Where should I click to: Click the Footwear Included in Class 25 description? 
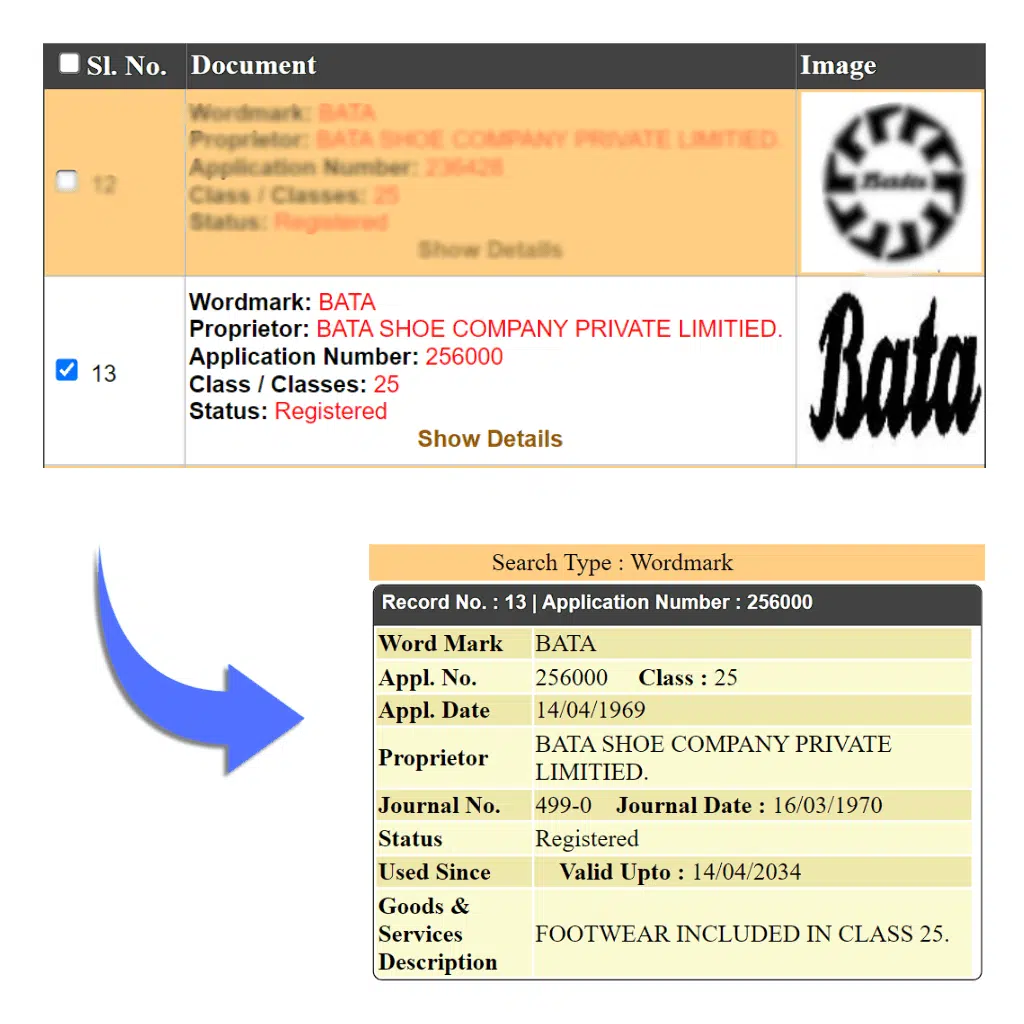coord(741,934)
